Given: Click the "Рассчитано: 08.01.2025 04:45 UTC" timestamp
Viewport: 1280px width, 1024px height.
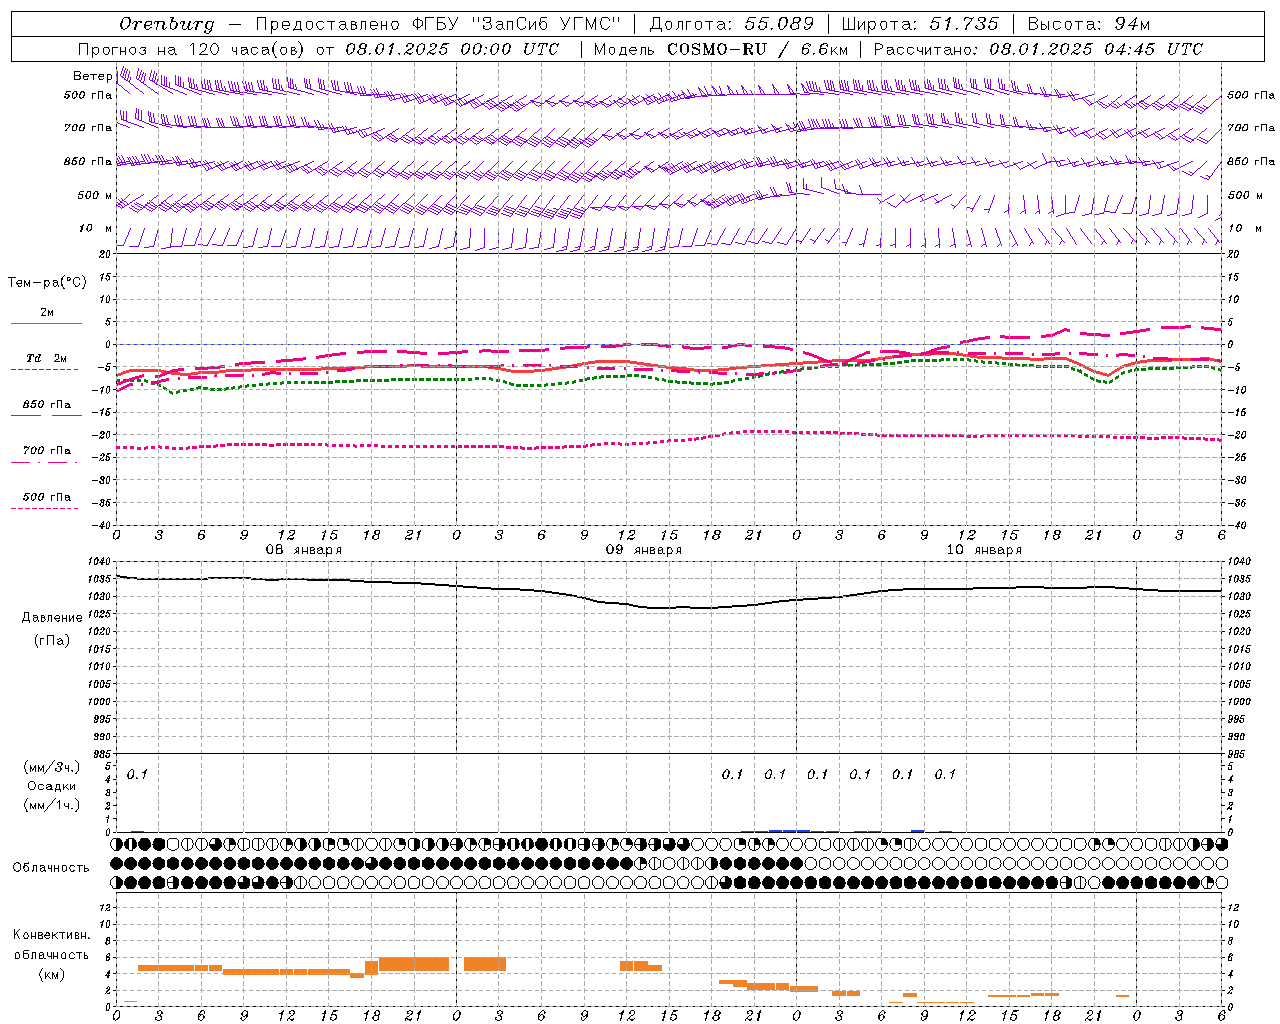Looking at the screenshot, I should pyautogui.click(x=1038, y=49).
